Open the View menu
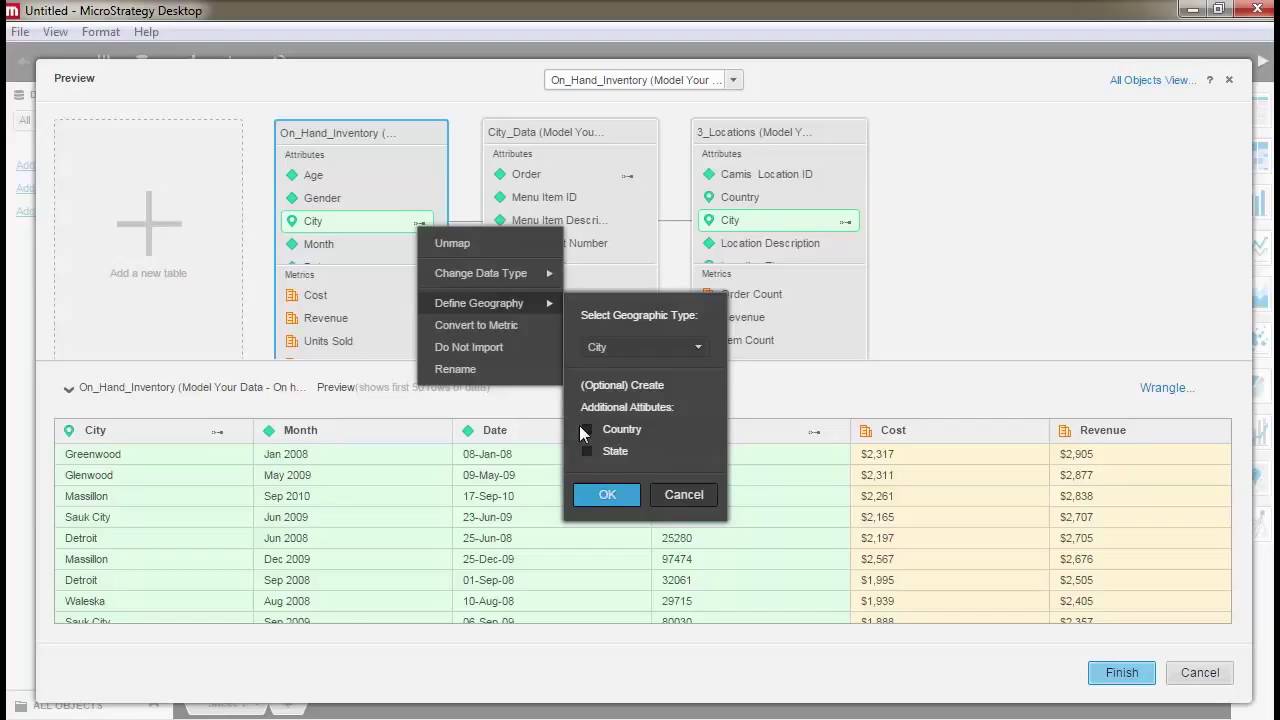Image resolution: width=1280 pixels, height=720 pixels. pos(55,32)
